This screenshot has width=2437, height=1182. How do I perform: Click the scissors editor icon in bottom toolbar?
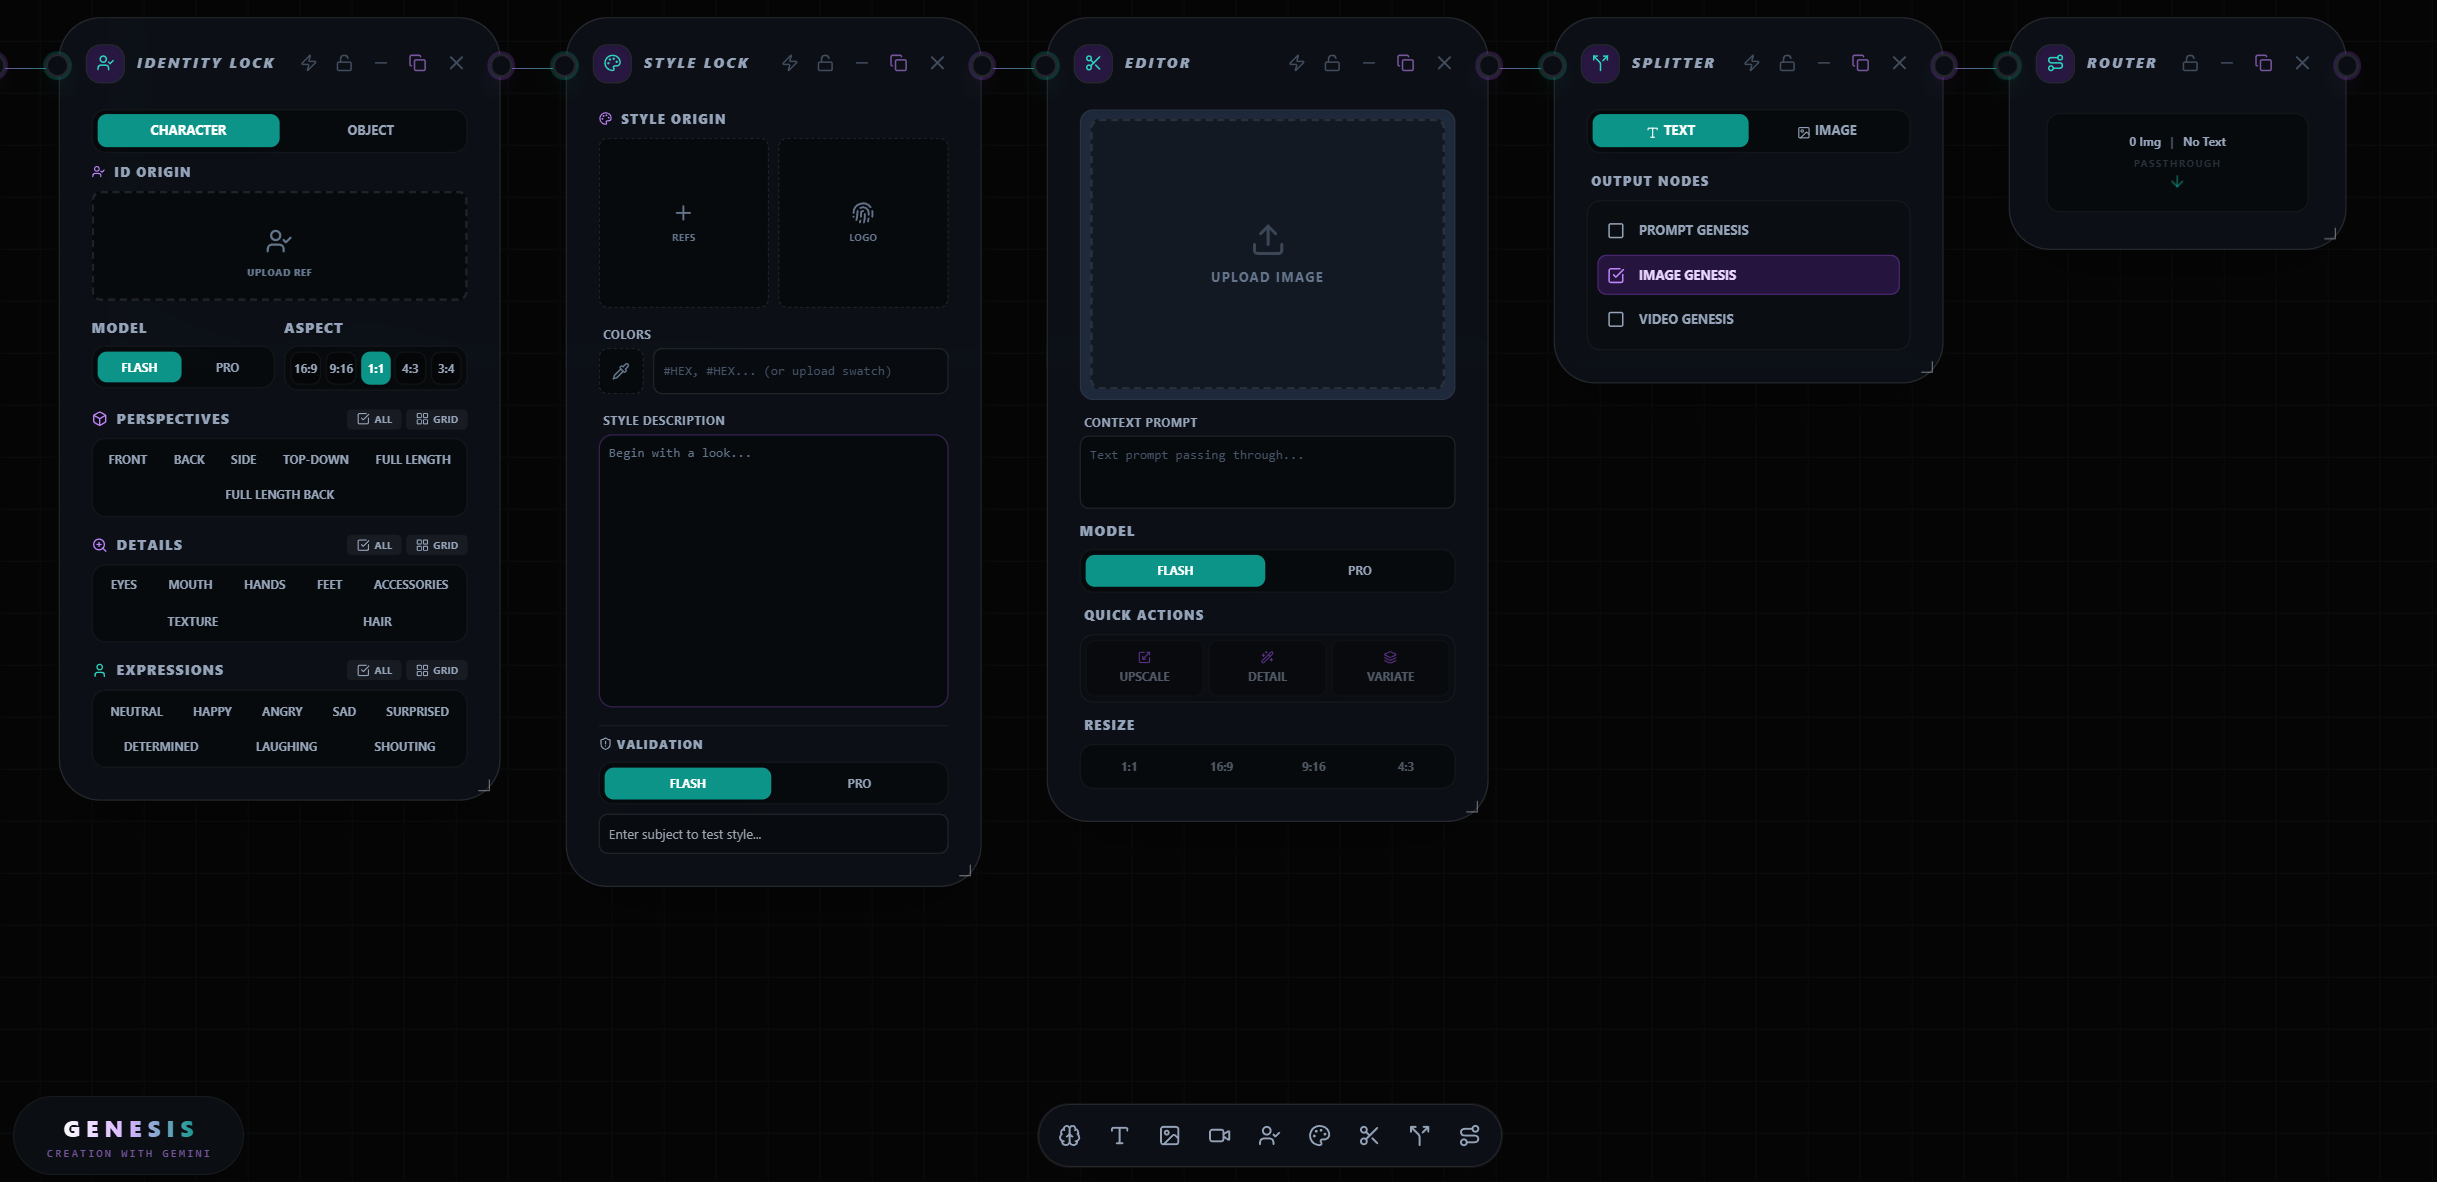coord(1369,1135)
